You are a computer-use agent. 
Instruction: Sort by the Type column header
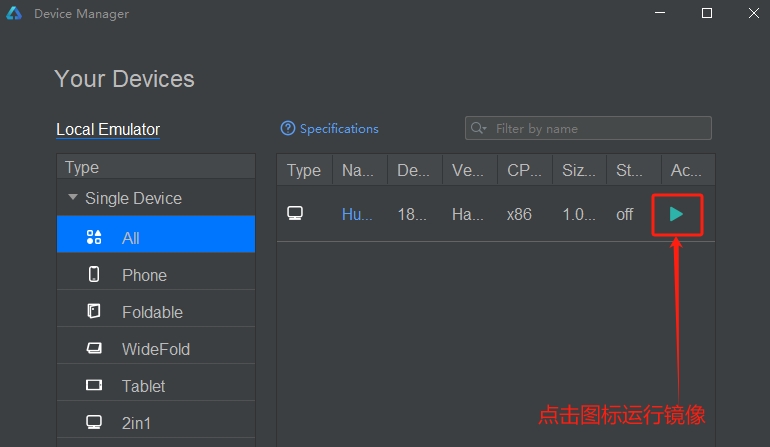click(304, 170)
